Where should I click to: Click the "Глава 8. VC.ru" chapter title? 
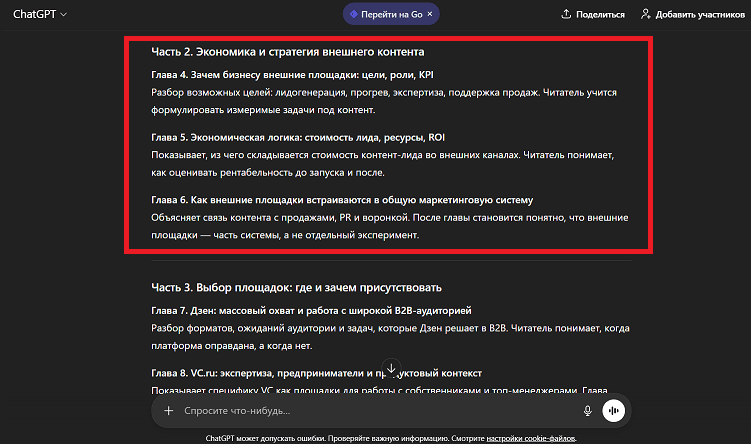[316, 374]
